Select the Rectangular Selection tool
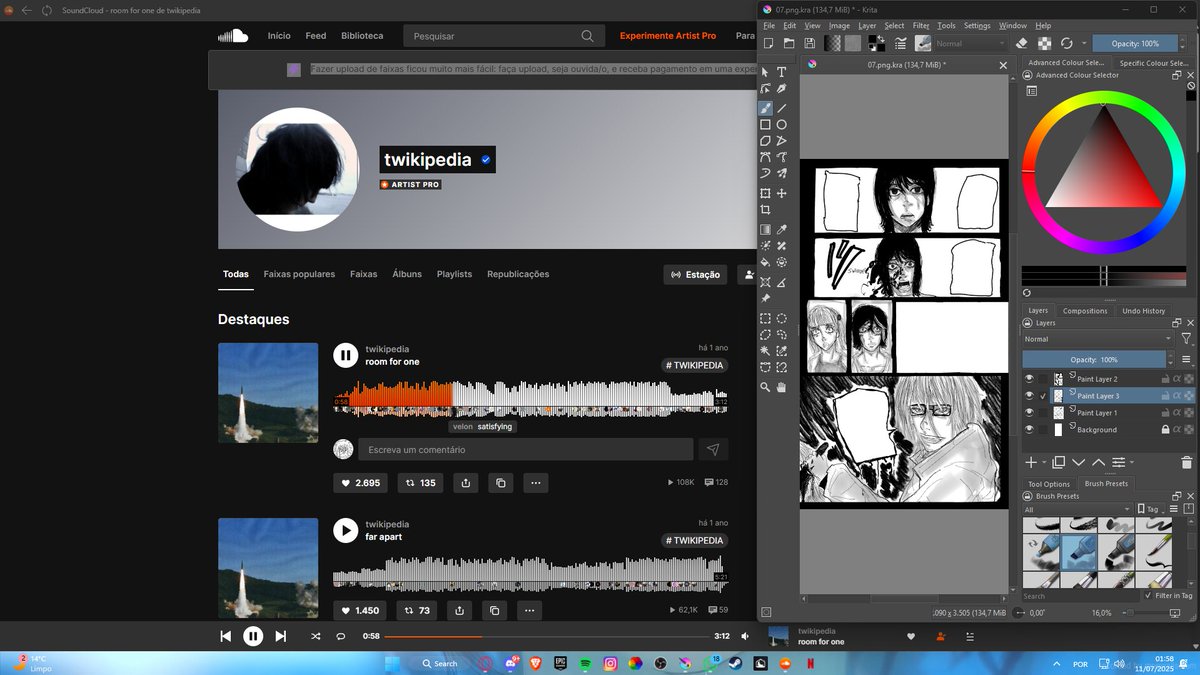The height and width of the screenshot is (675, 1200). click(765, 318)
